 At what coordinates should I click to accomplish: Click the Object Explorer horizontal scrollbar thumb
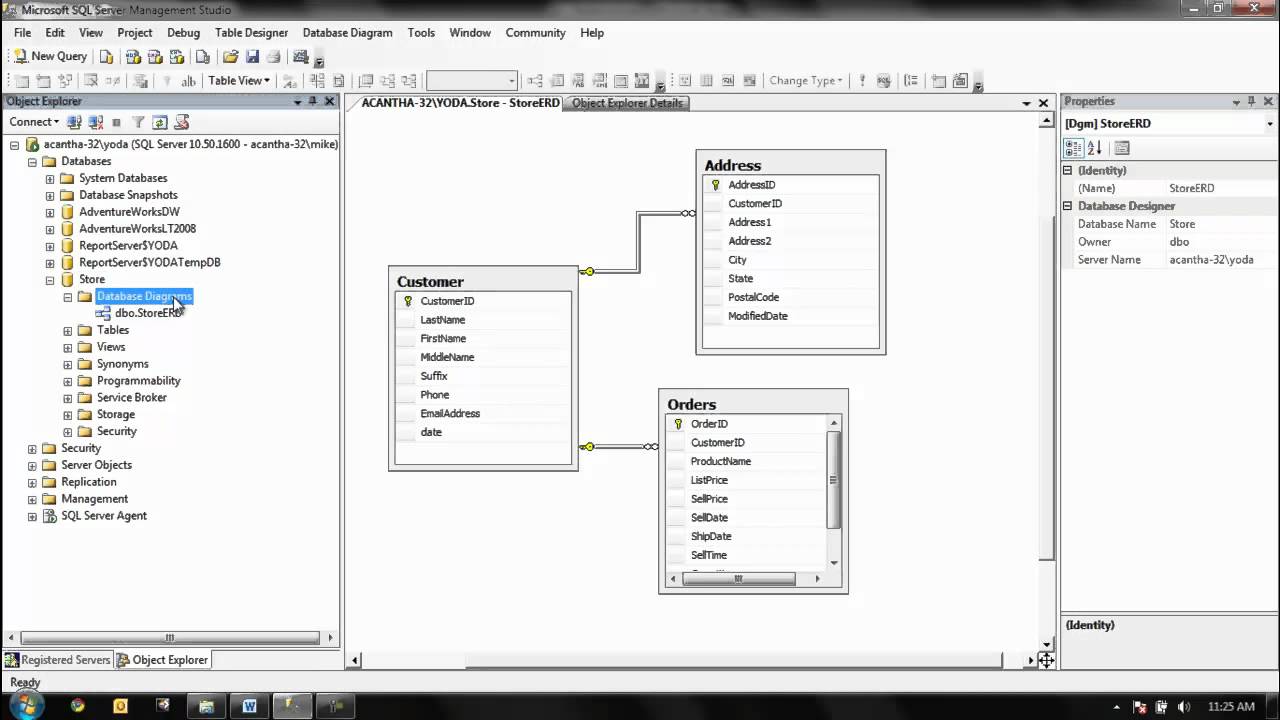pyautogui.click(x=170, y=637)
